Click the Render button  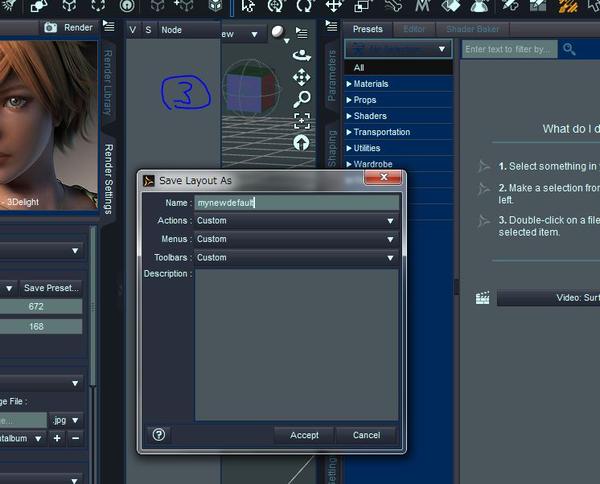69,28
